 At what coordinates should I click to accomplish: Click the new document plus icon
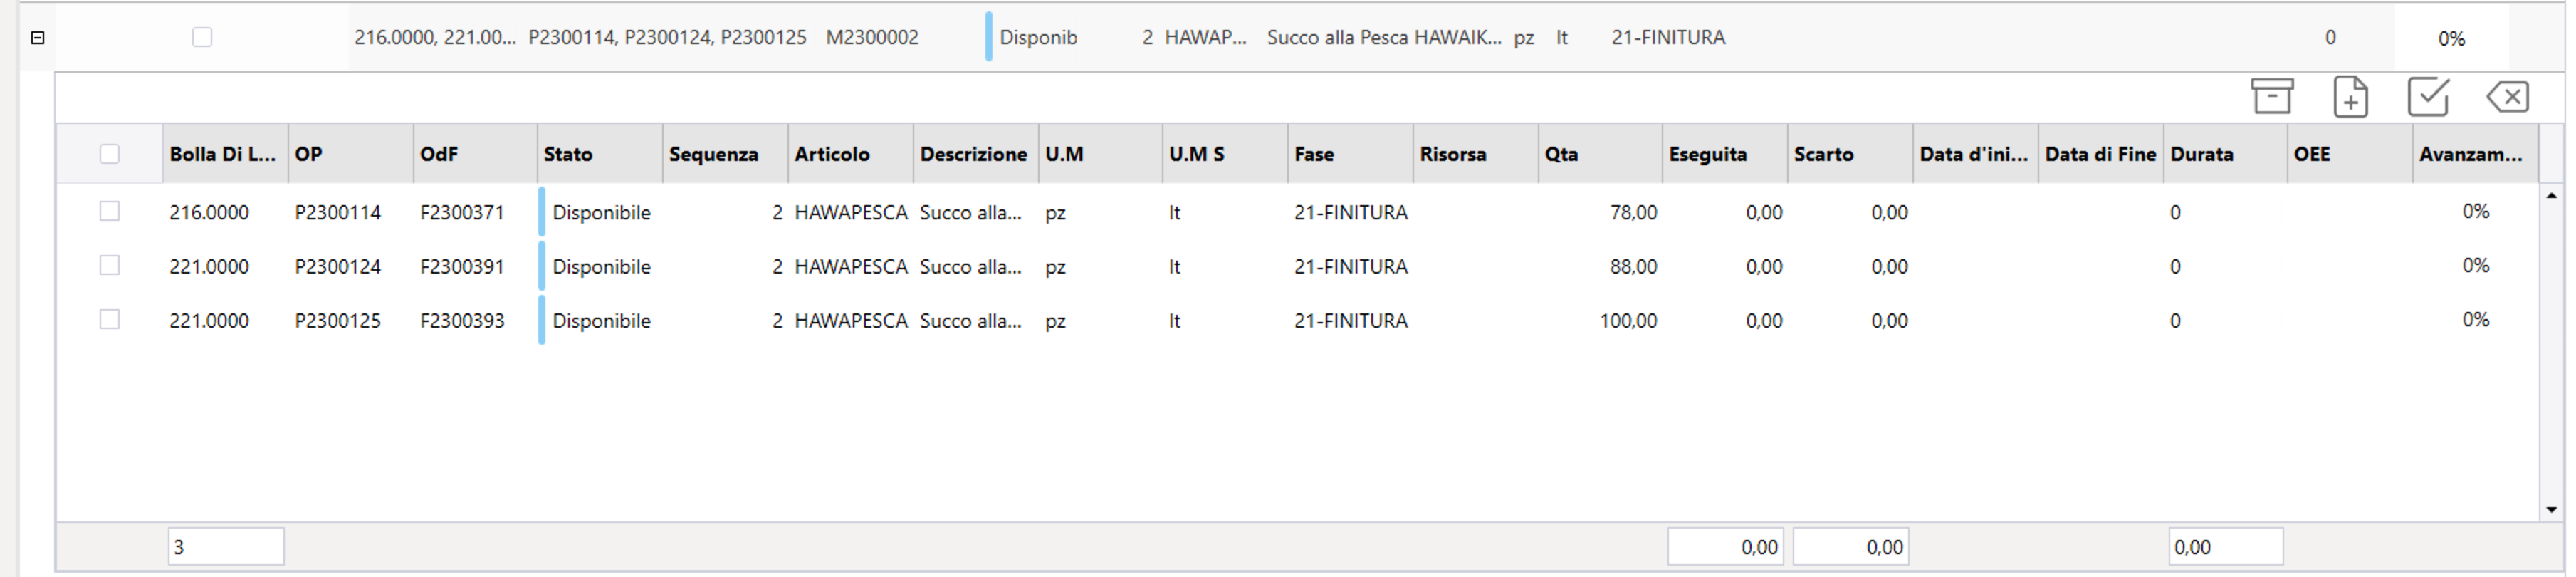[x=2350, y=96]
